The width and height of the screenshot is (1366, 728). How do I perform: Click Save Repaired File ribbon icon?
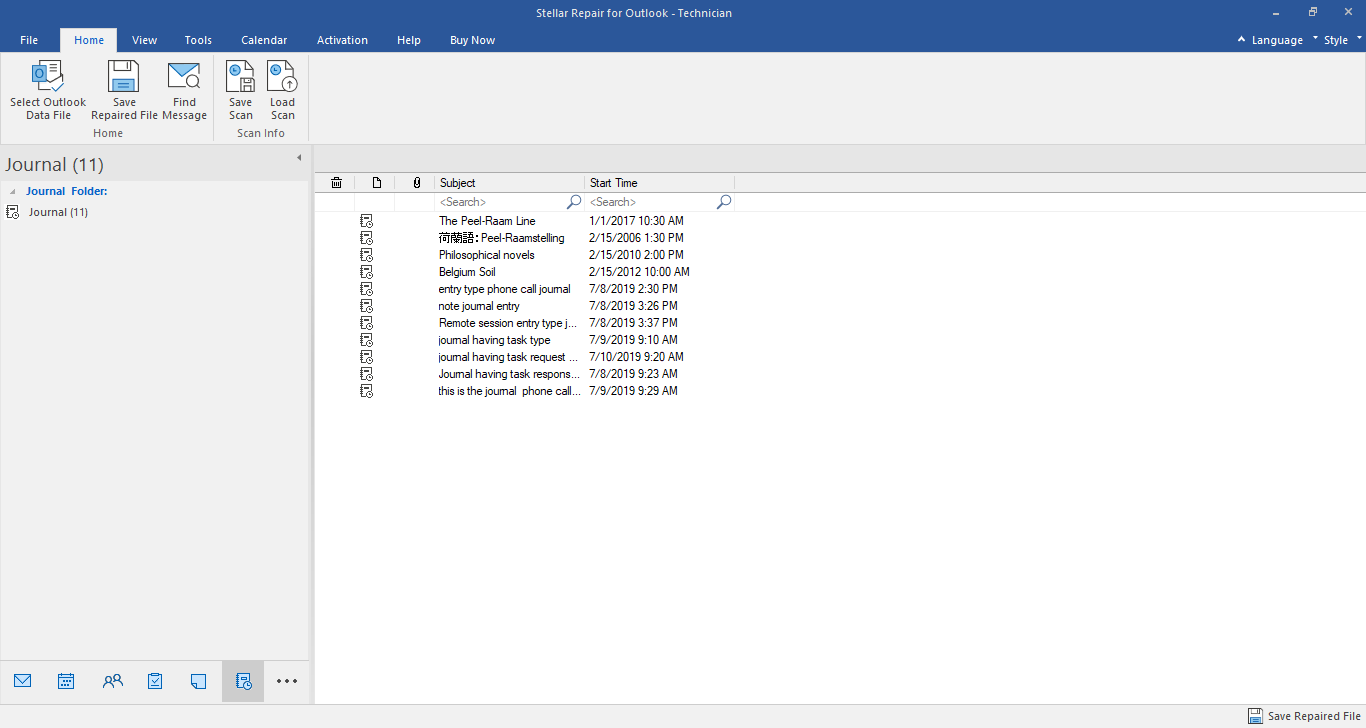point(124,77)
